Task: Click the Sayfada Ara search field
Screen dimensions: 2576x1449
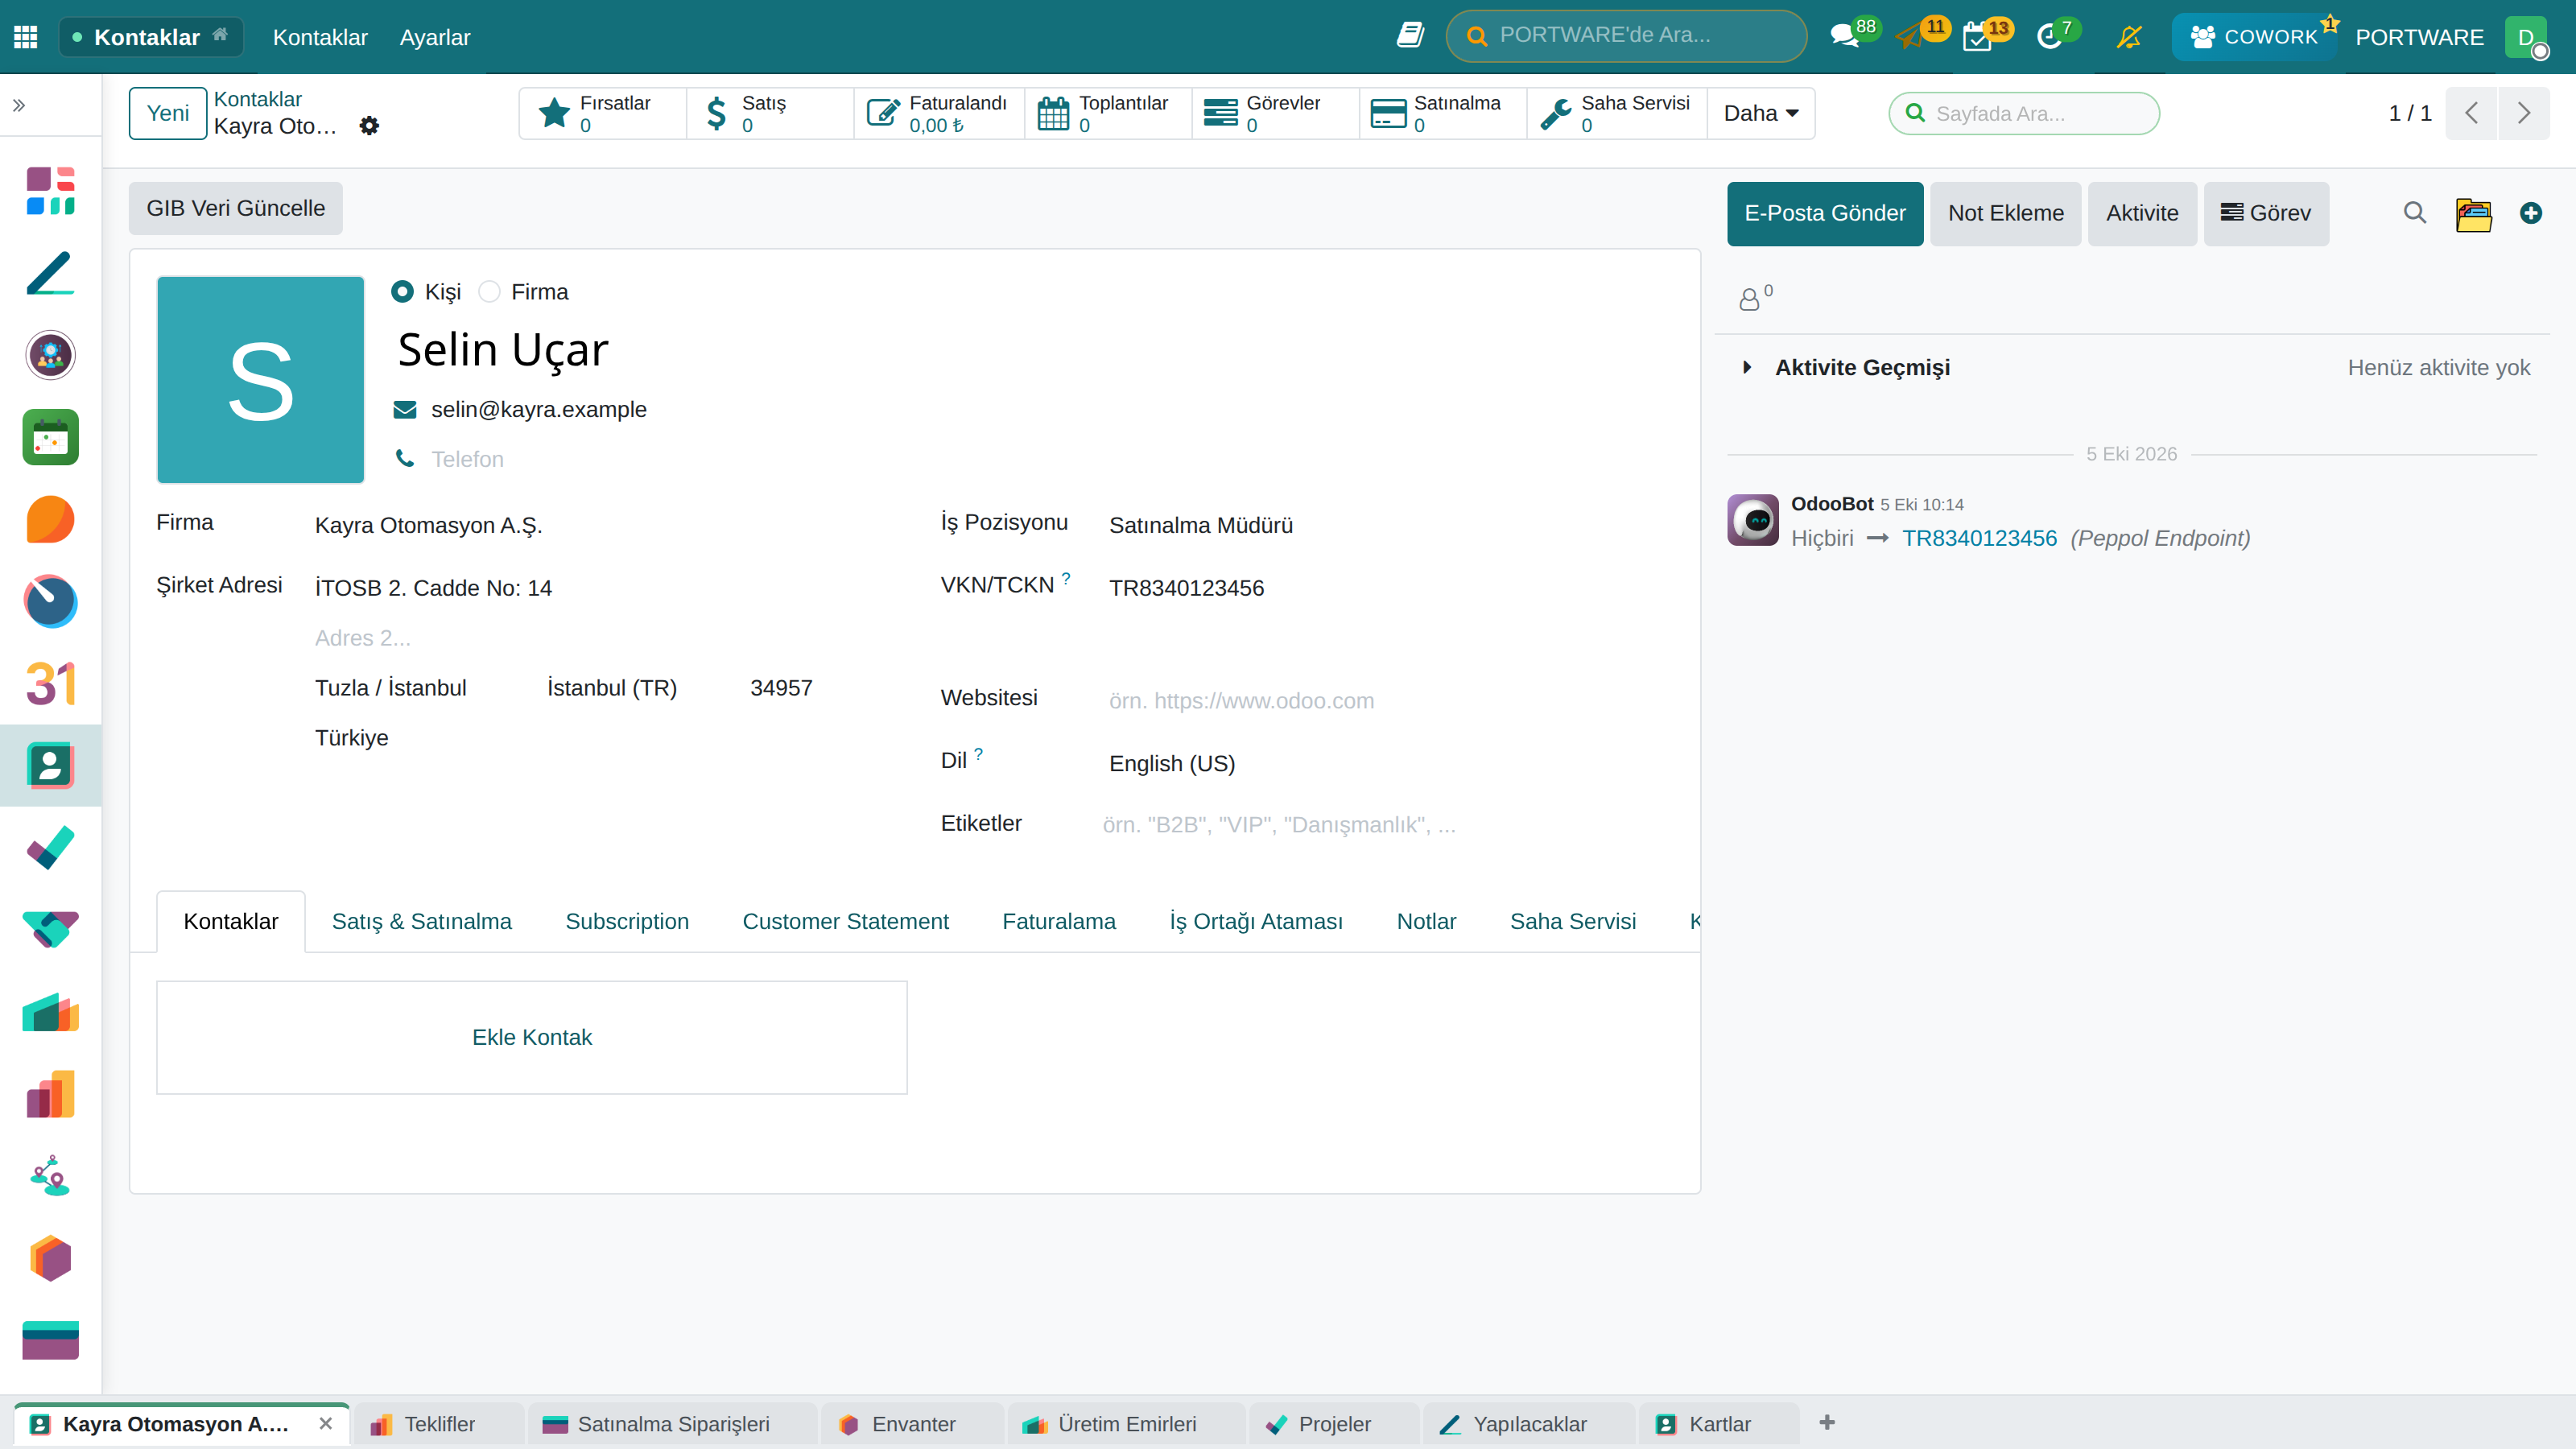Action: pyautogui.click(x=2024, y=113)
